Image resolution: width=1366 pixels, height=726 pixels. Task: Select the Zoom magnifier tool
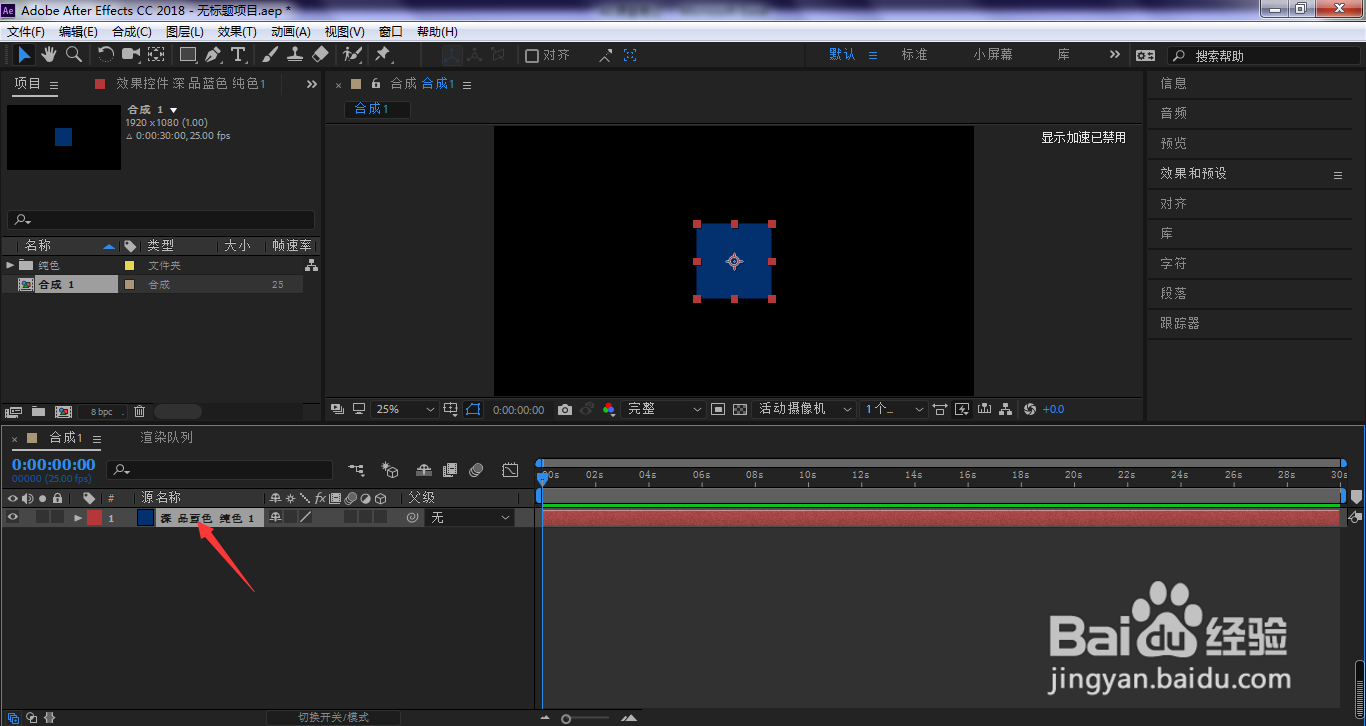click(x=74, y=55)
